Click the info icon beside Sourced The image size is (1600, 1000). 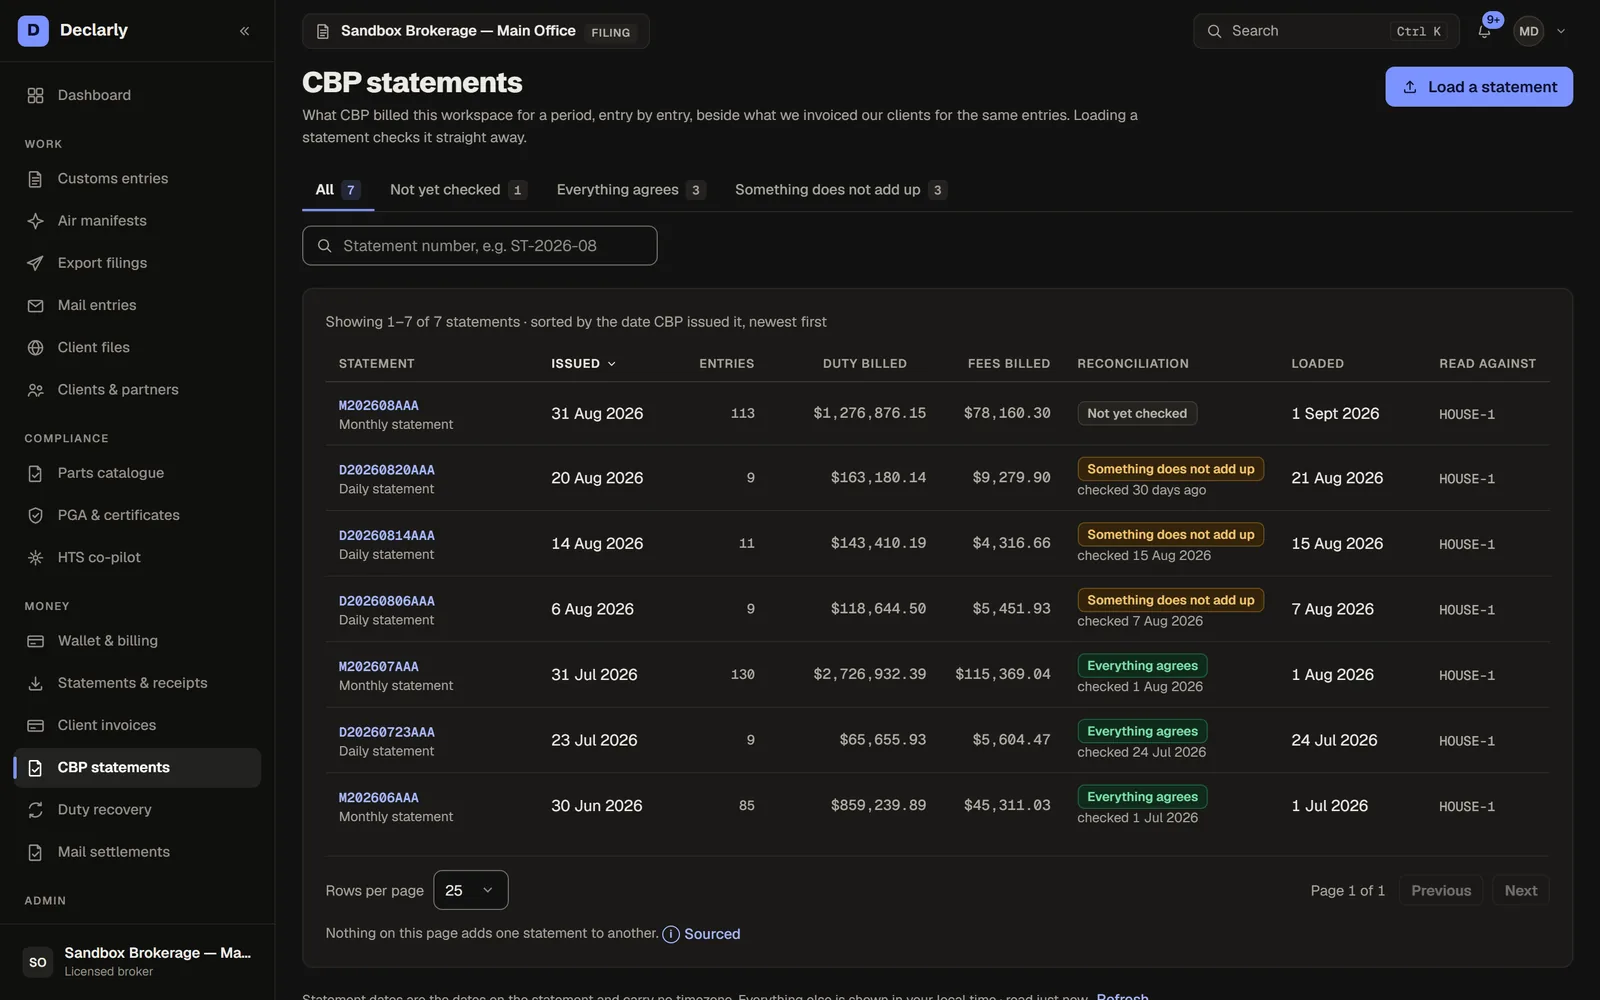(x=671, y=934)
